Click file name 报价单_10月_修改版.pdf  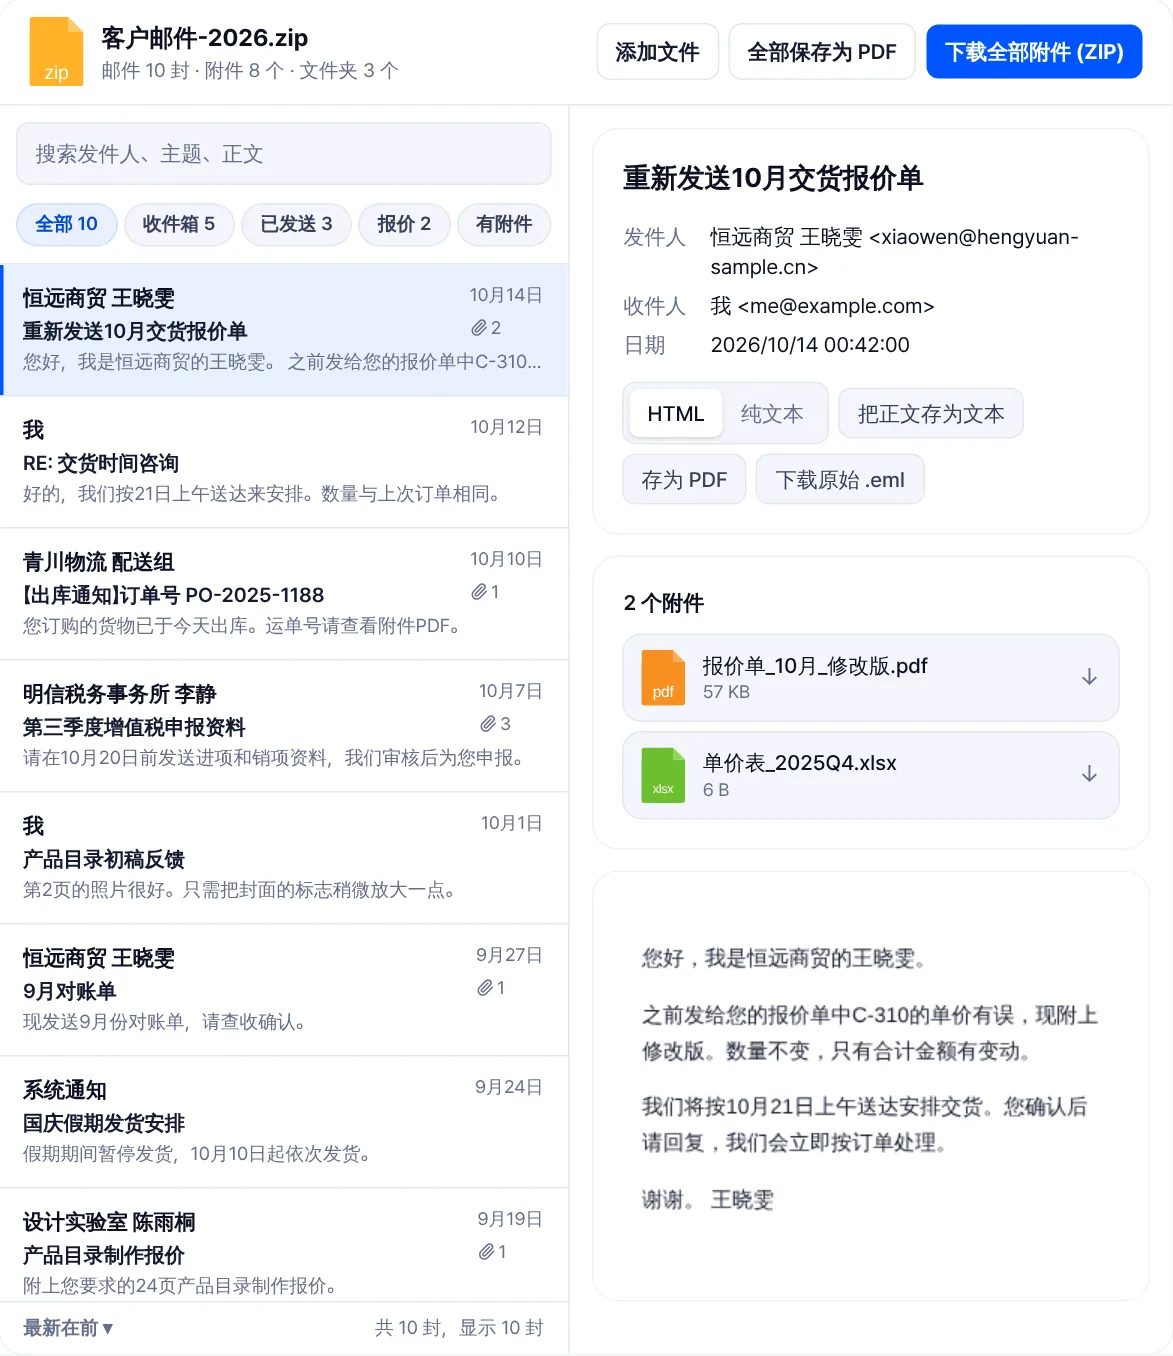click(815, 666)
